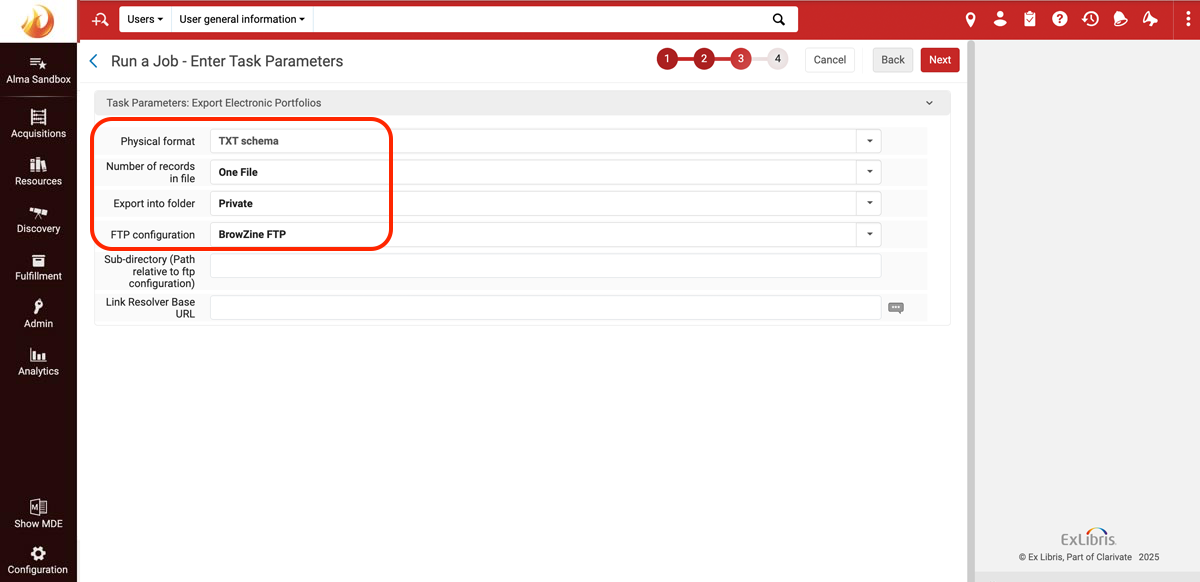
Task: Collapse the Task Parameters section
Action: tap(929, 103)
